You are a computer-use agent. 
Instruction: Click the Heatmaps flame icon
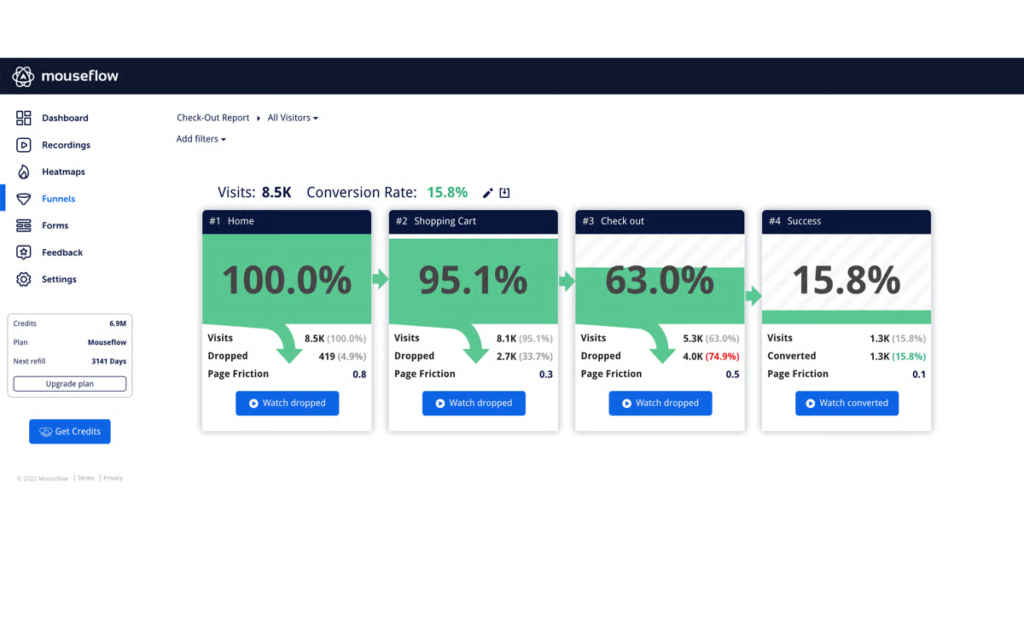tap(24, 172)
